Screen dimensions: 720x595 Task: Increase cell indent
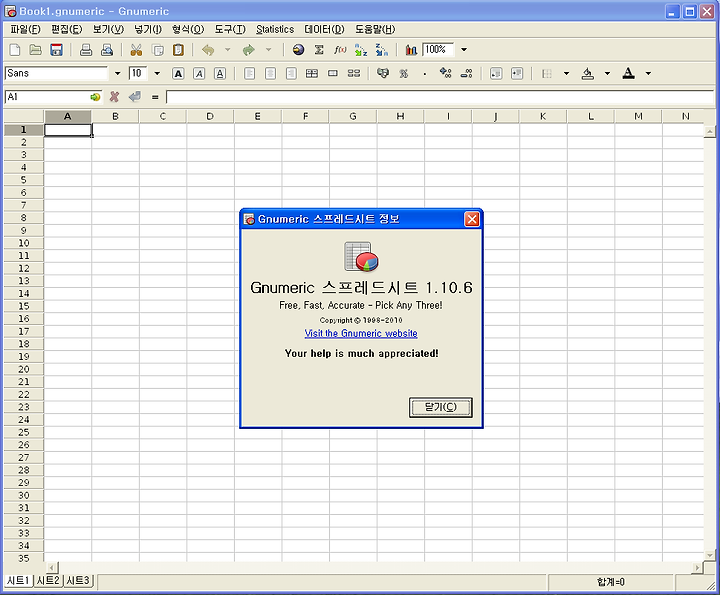click(x=517, y=73)
